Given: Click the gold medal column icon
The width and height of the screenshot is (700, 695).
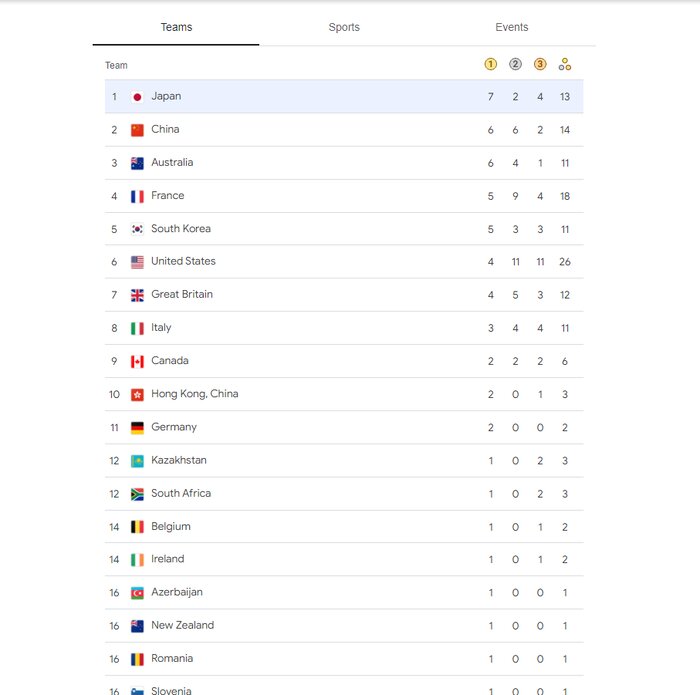Looking at the screenshot, I should 490,64.
